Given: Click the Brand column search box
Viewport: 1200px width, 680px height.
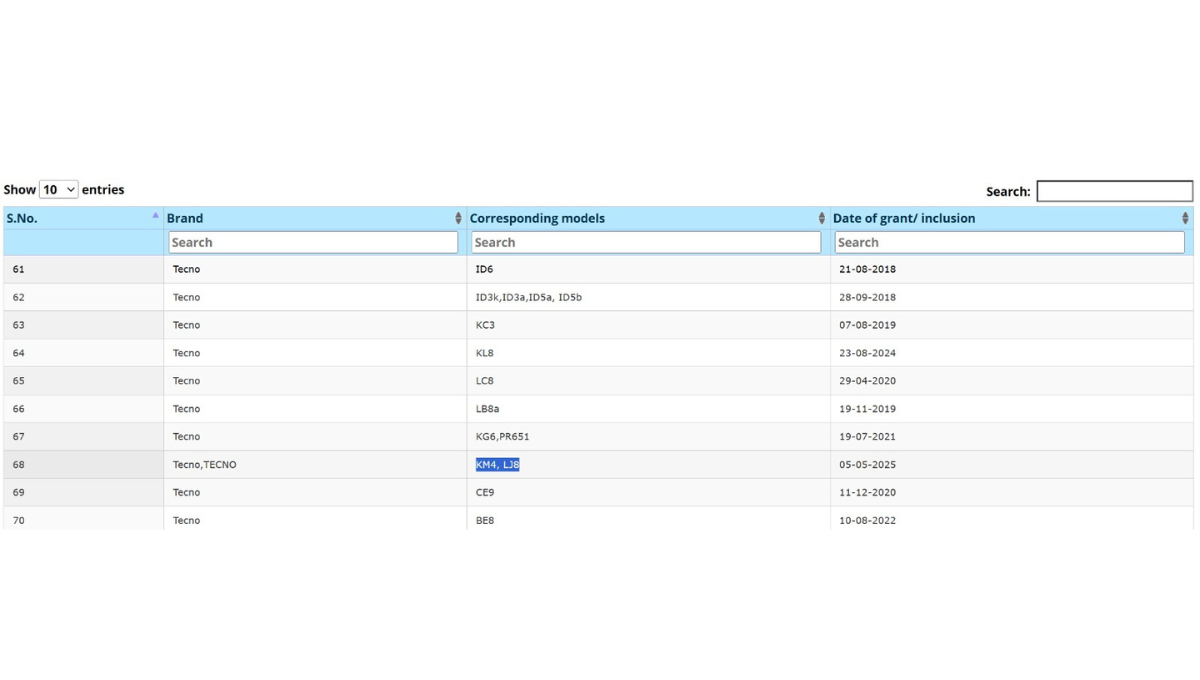Looking at the screenshot, I should 313,242.
